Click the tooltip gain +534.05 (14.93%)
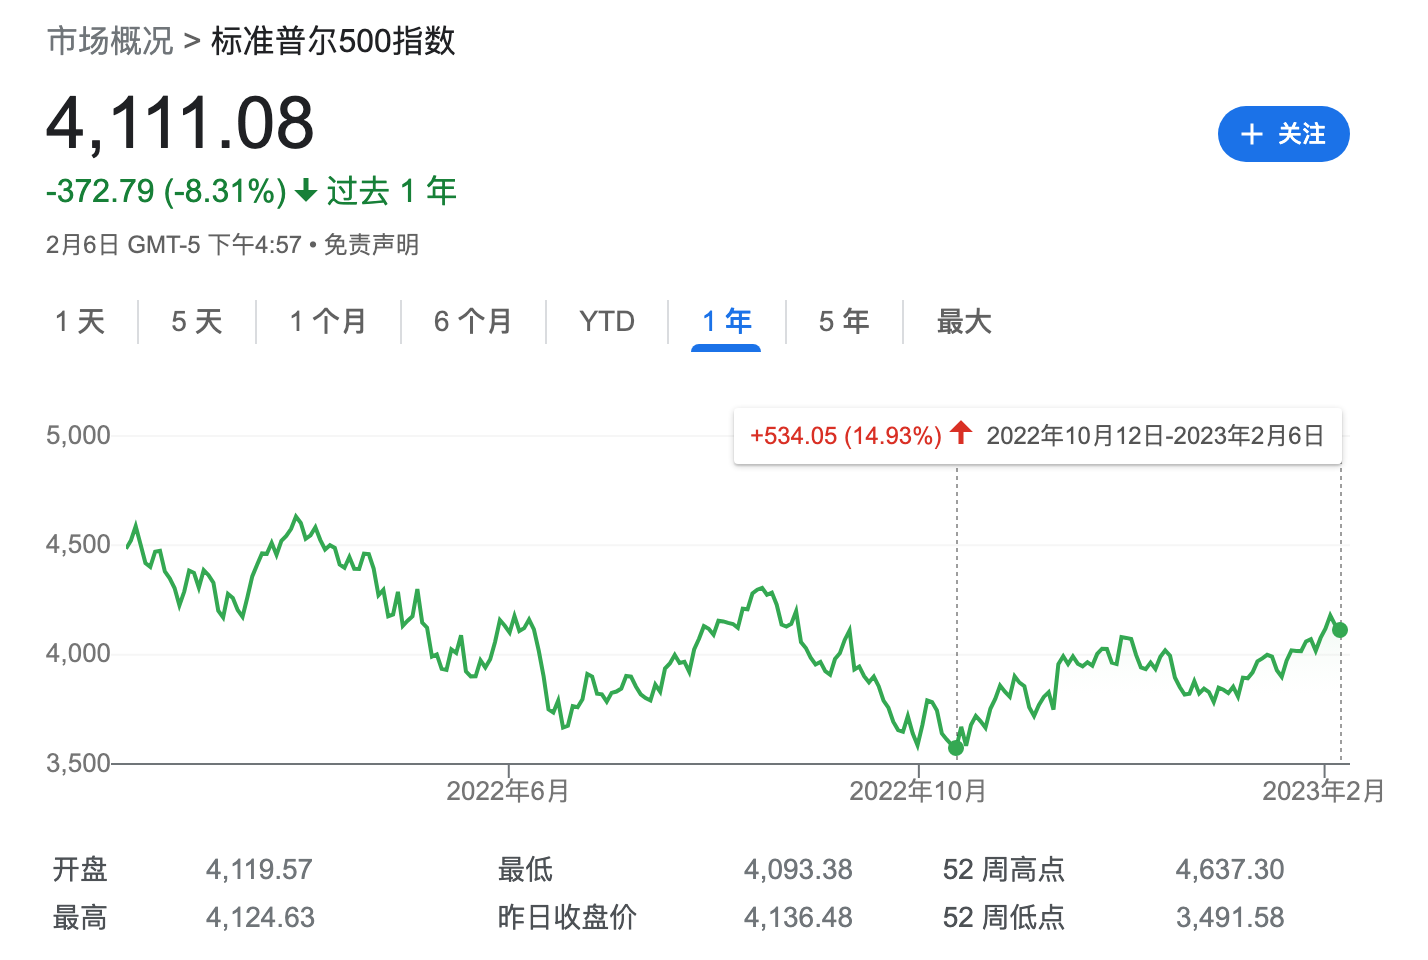This screenshot has width=1428, height=960. [x=846, y=436]
